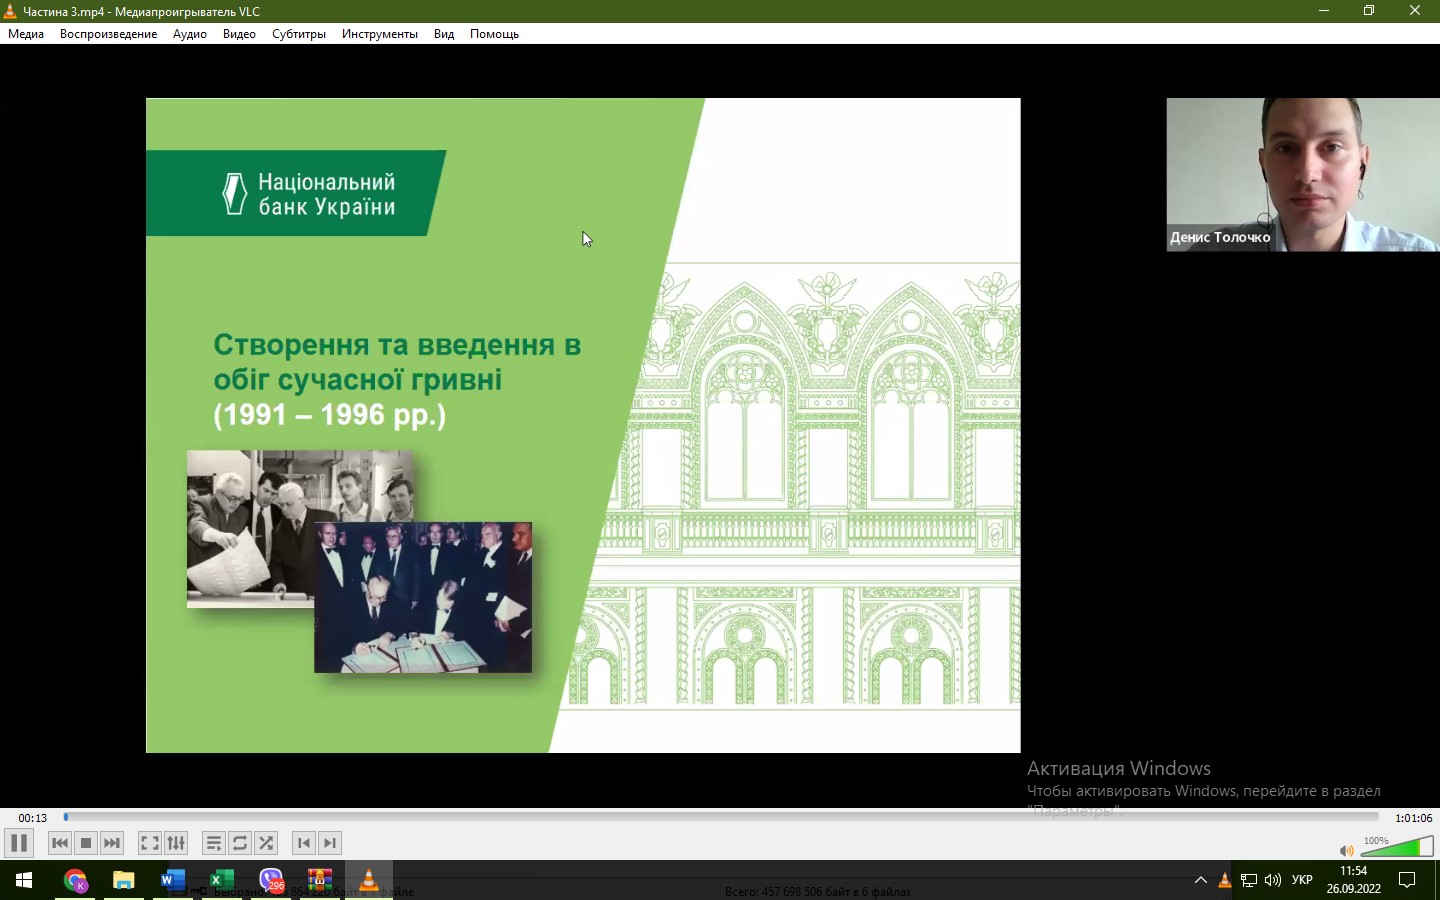Open the Медиа menu
The width and height of the screenshot is (1440, 900).
click(x=26, y=34)
